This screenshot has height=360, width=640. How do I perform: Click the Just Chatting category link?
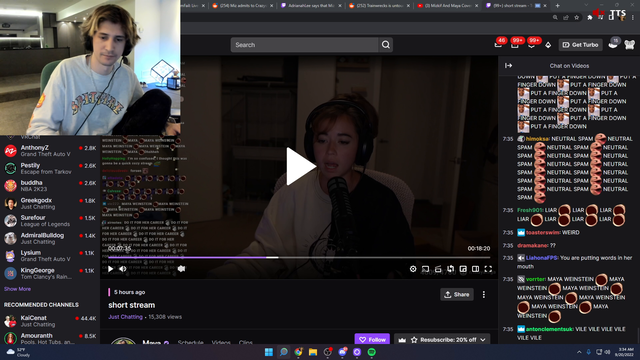[x=125, y=317]
